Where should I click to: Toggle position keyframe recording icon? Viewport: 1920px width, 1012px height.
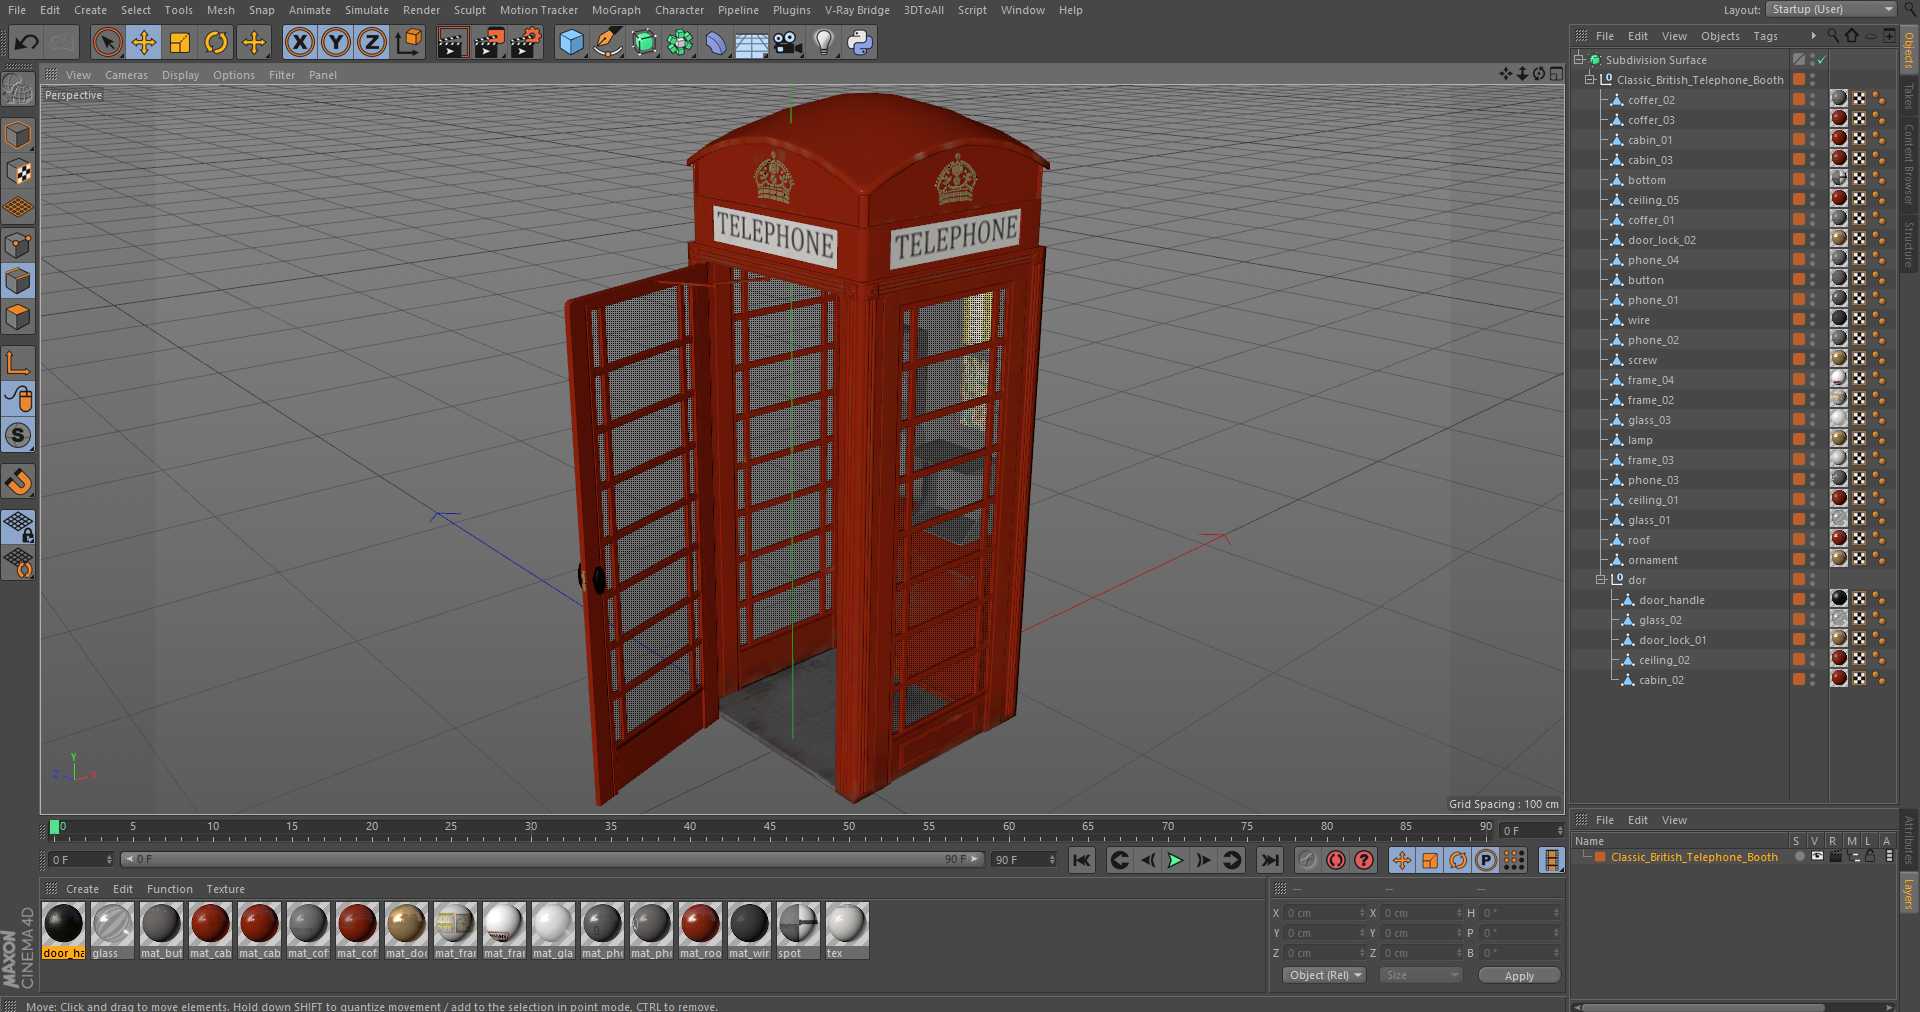[x=1402, y=860]
